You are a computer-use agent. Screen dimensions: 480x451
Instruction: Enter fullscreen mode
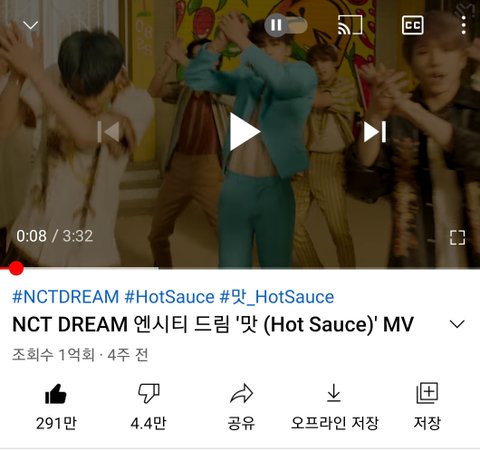tap(457, 237)
